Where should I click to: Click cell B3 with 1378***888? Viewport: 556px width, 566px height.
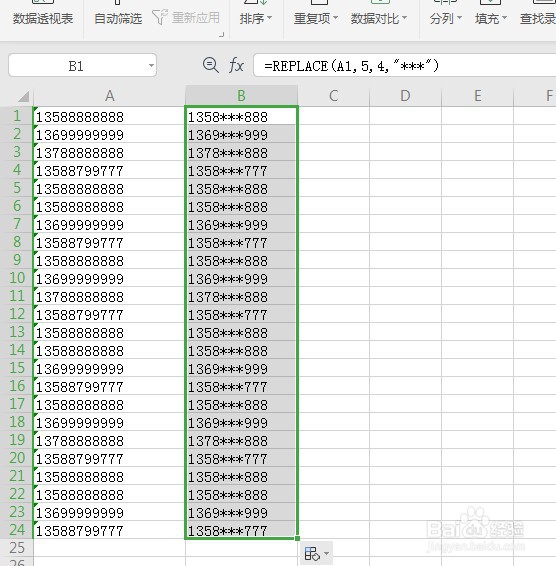tap(241, 152)
